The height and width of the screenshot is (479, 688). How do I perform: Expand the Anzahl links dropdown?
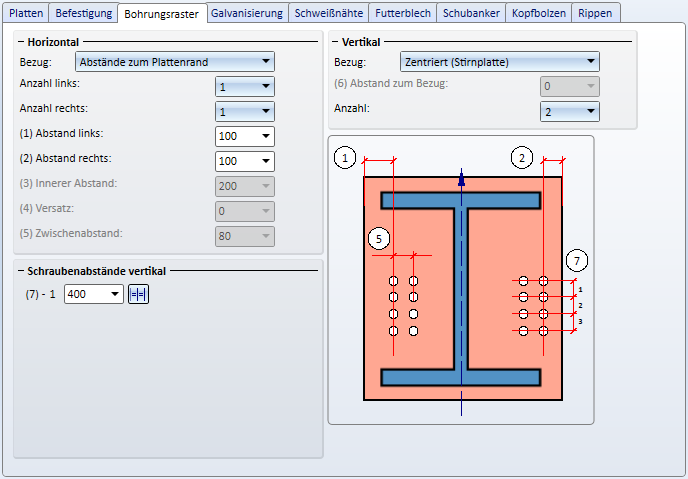(244, 87)
